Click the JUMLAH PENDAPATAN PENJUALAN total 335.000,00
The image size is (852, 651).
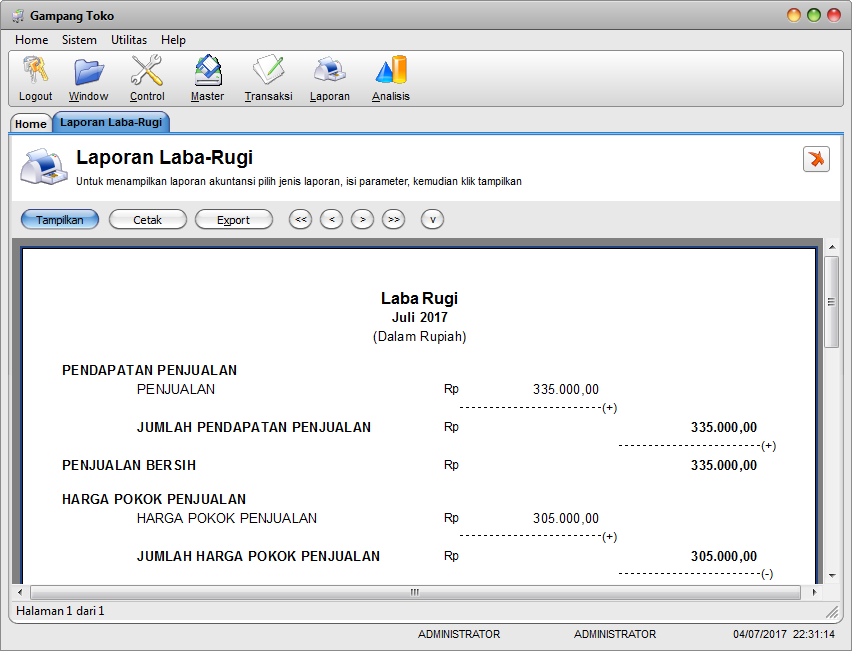coord(724,427)
